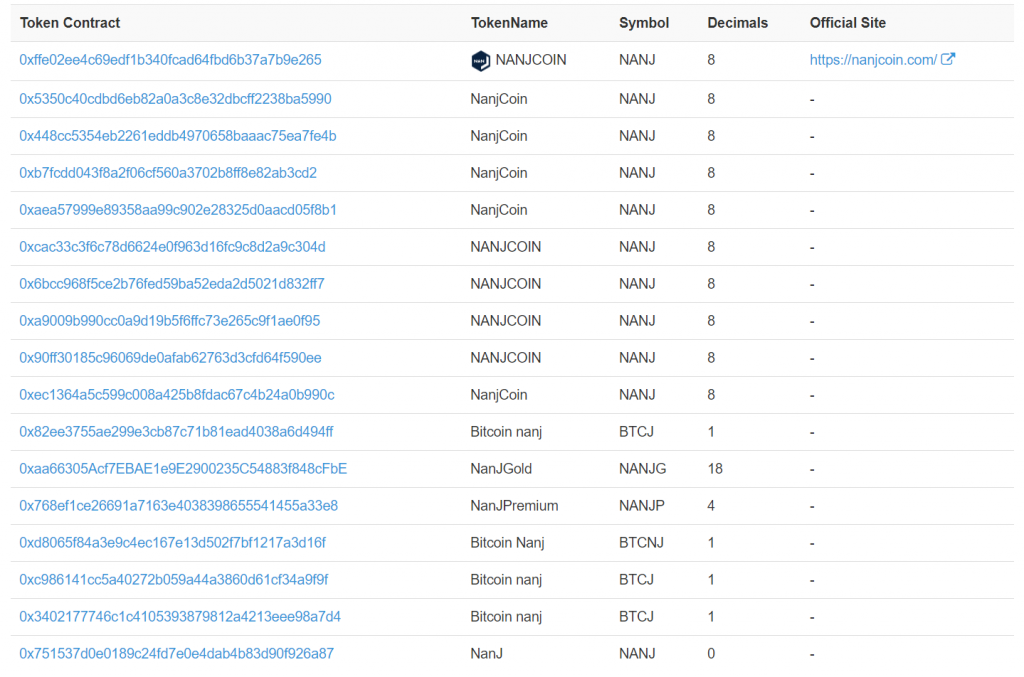Open the https://nanjcoin.com/ official site link
The image size is (1024, 677).
tap(873, 60)
